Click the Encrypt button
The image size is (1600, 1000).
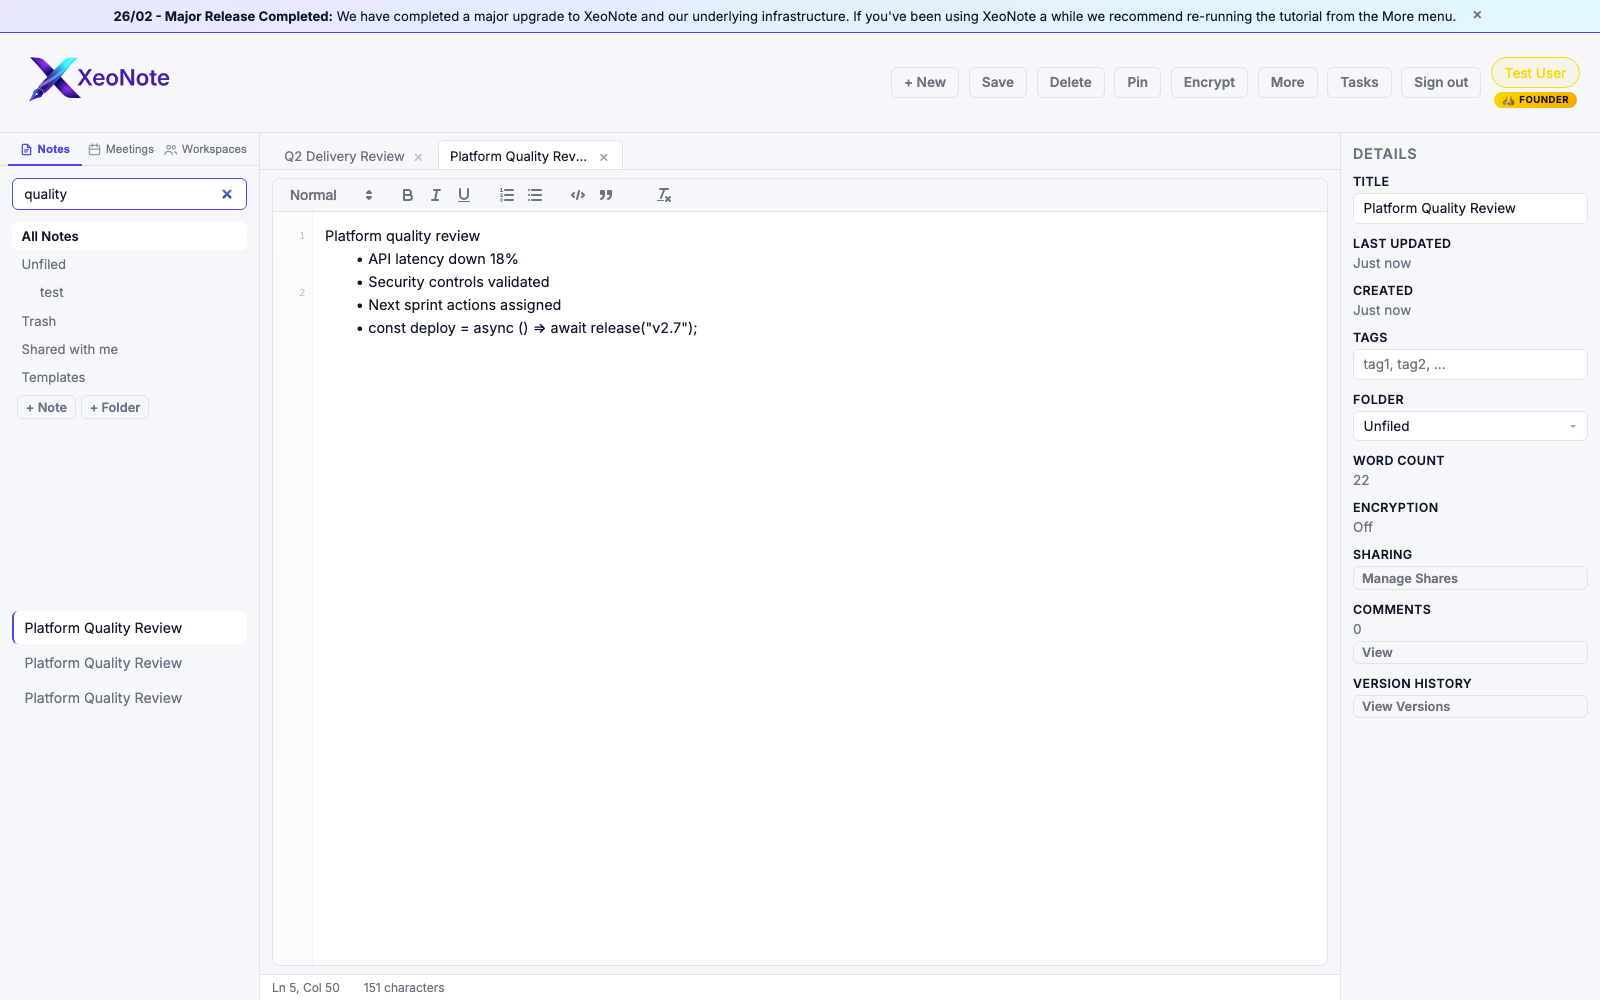pyautogui.click(x=1208, y=82)
